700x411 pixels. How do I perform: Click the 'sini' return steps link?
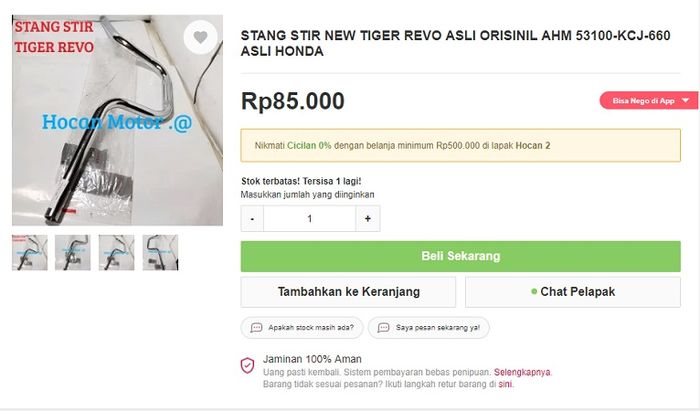505,383
